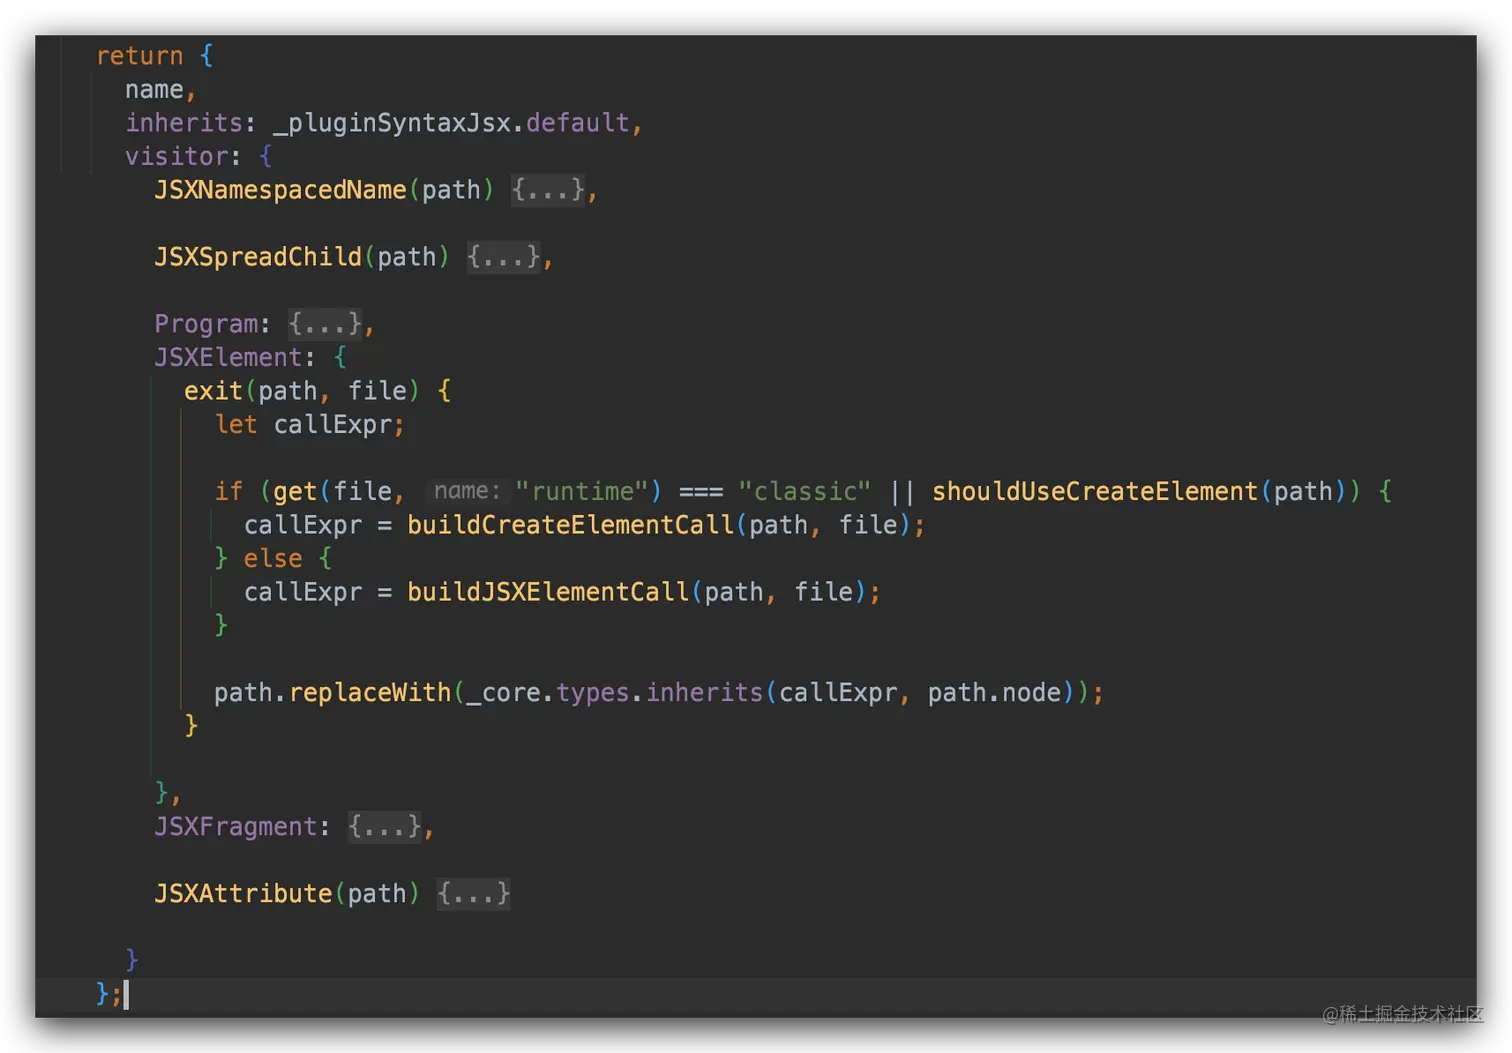
Task: Click the name shorthand property
Action: pos(154,89)
